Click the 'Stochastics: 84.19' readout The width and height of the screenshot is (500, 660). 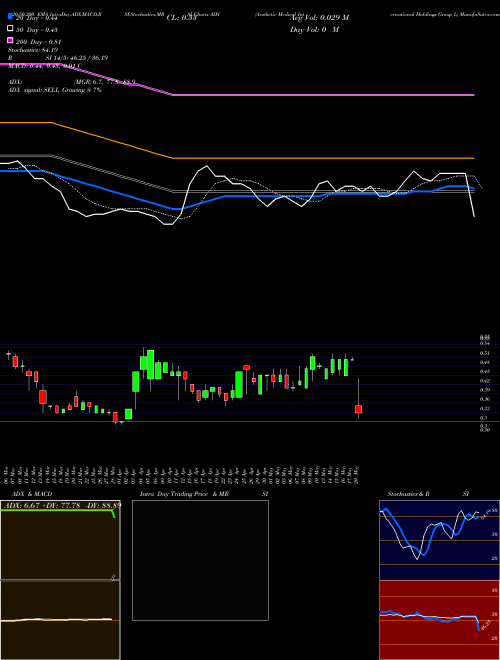pyautogui.click(x=31, y=50)
